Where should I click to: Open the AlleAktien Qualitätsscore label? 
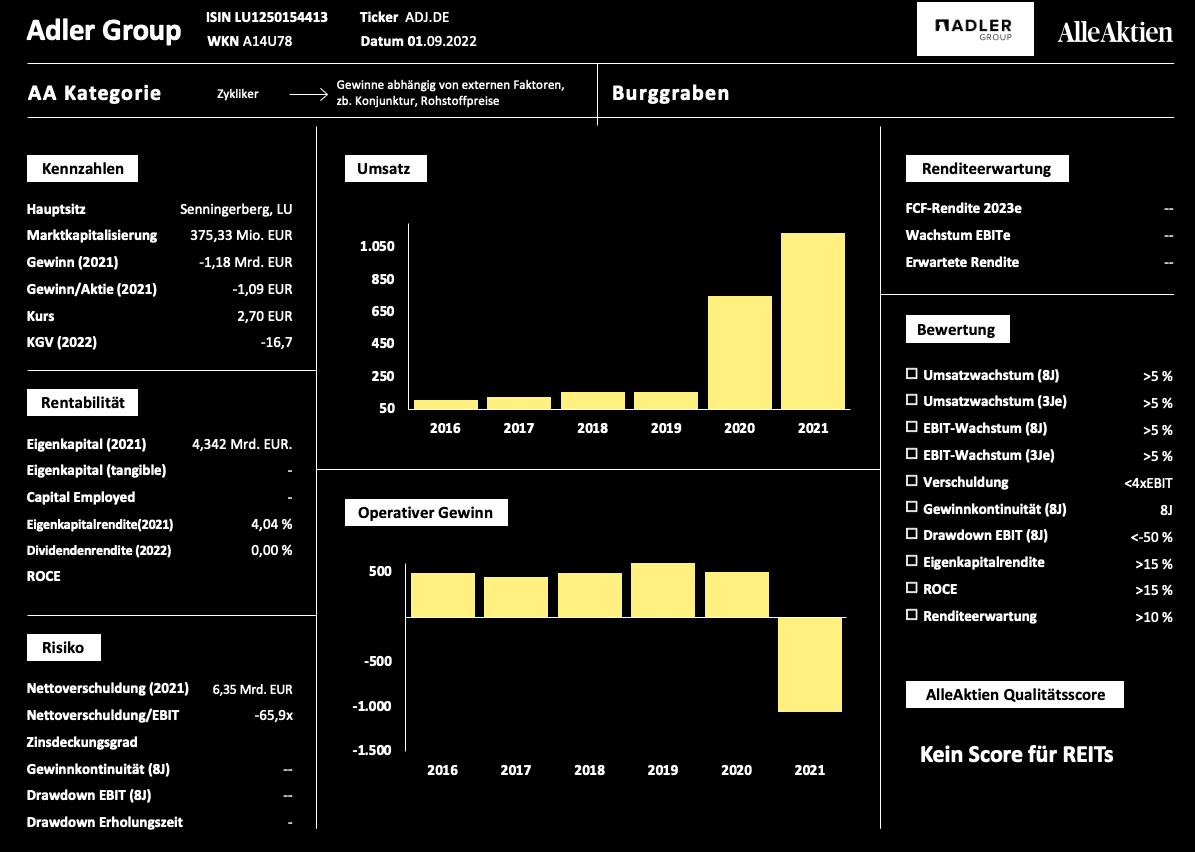point(1014,694)
